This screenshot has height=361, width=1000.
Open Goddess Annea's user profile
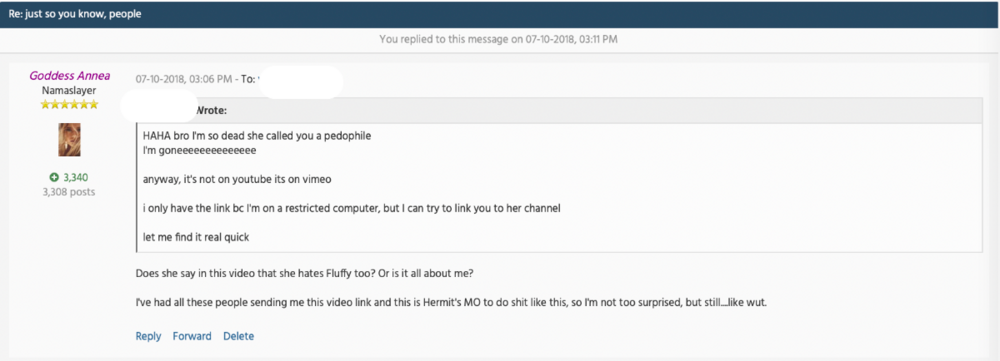(70, 76)
